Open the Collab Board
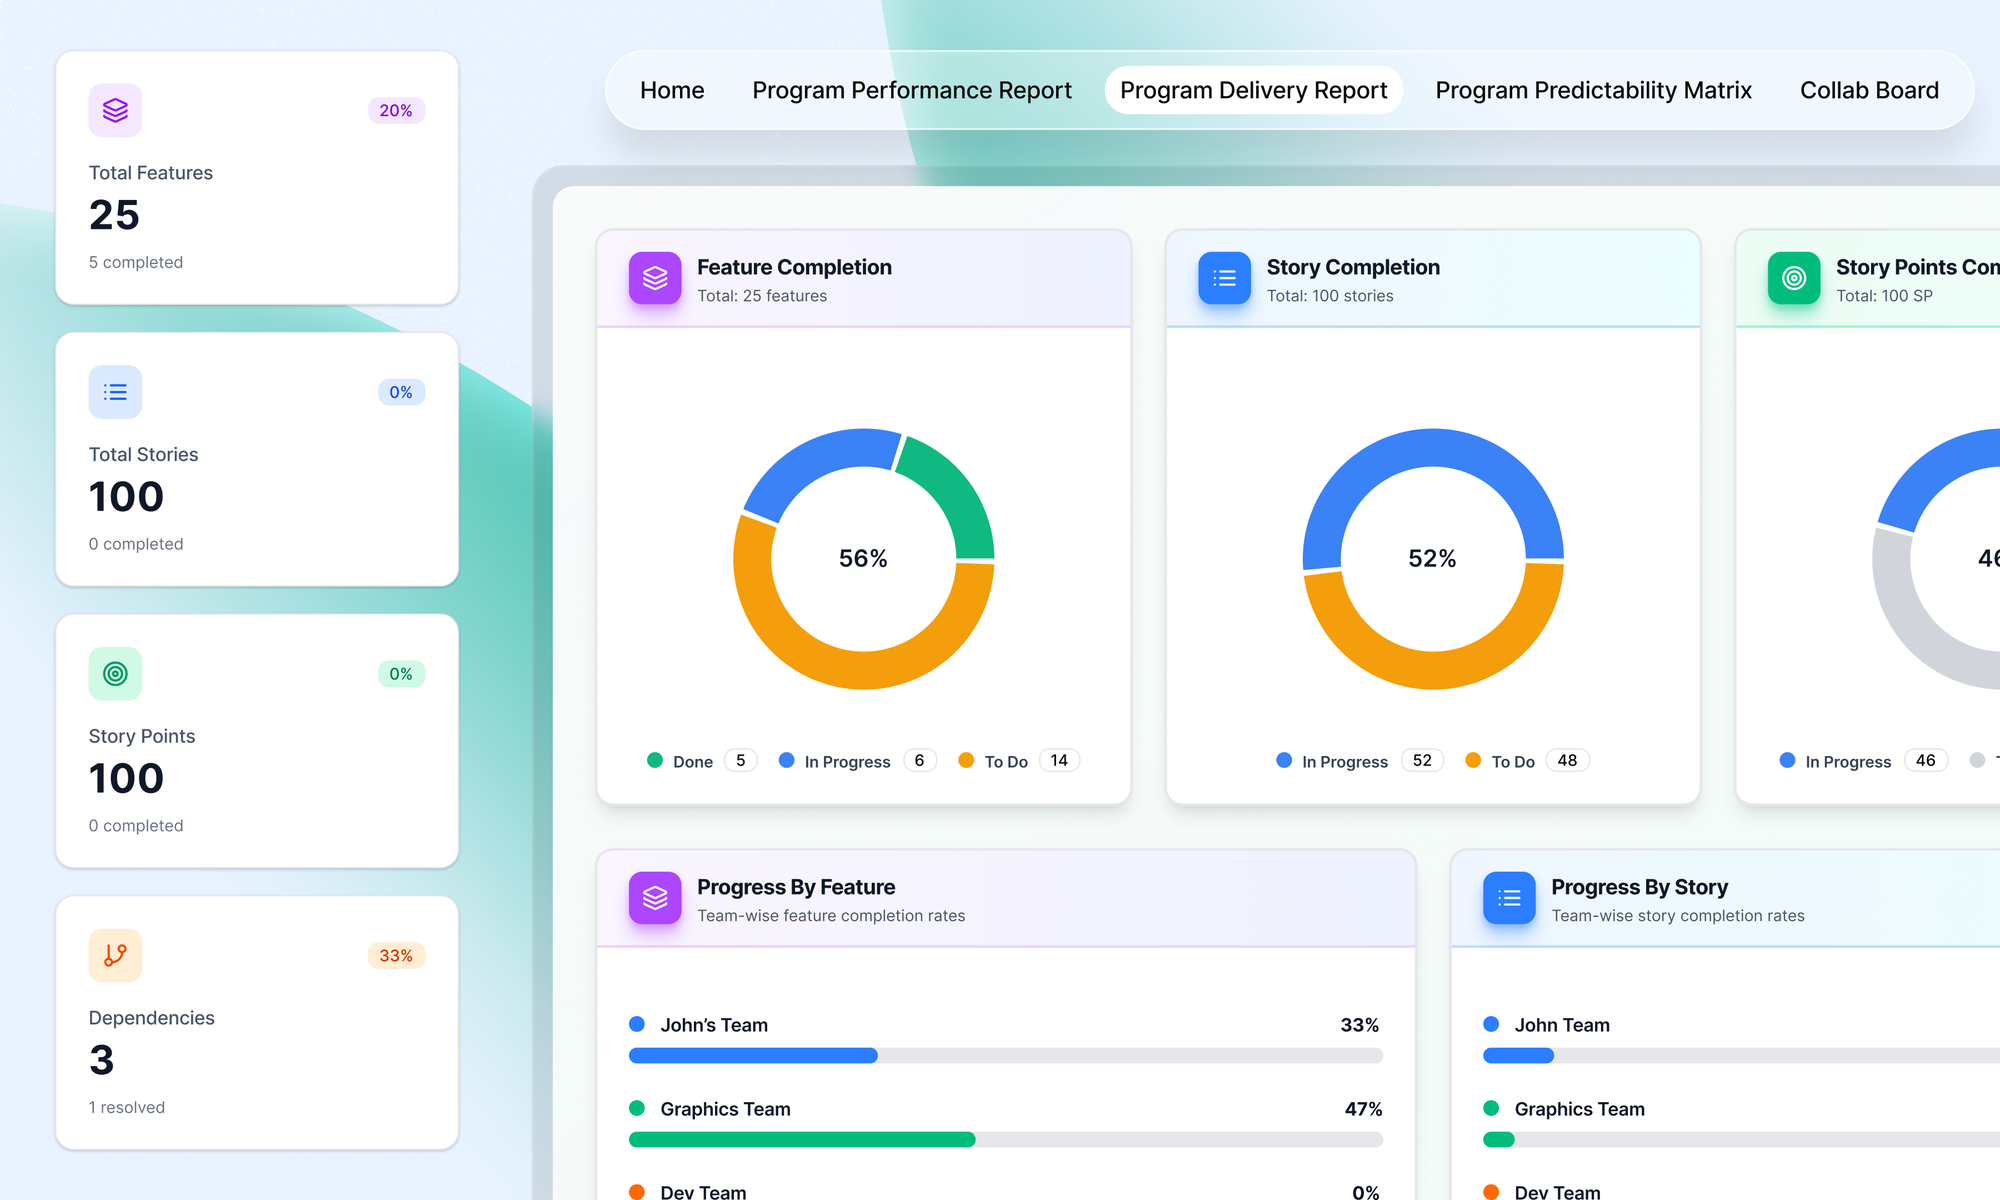This screenshot has width=2000, height=1200. click(x=1869, y=90)
